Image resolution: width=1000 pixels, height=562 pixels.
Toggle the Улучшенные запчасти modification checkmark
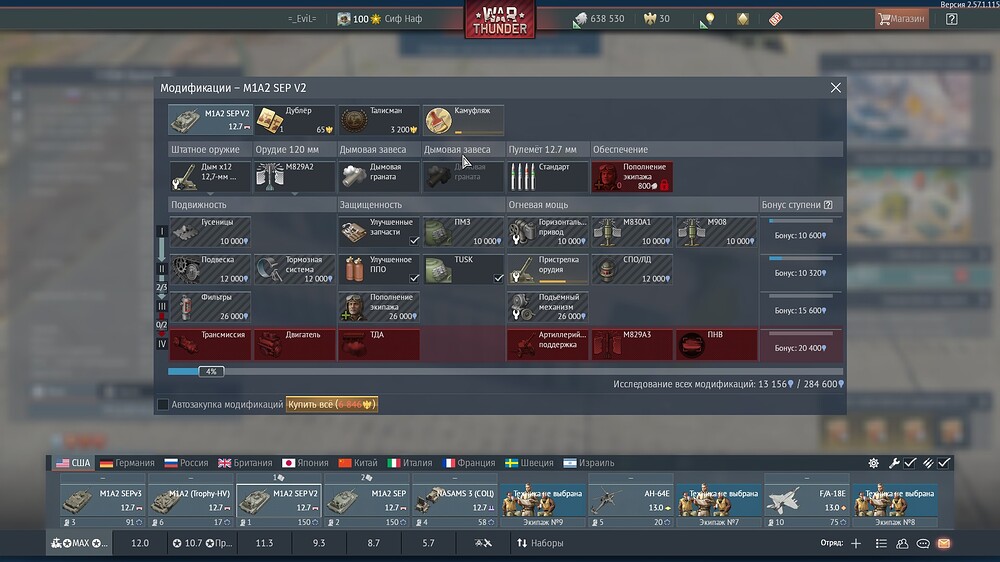click(414, 240)
